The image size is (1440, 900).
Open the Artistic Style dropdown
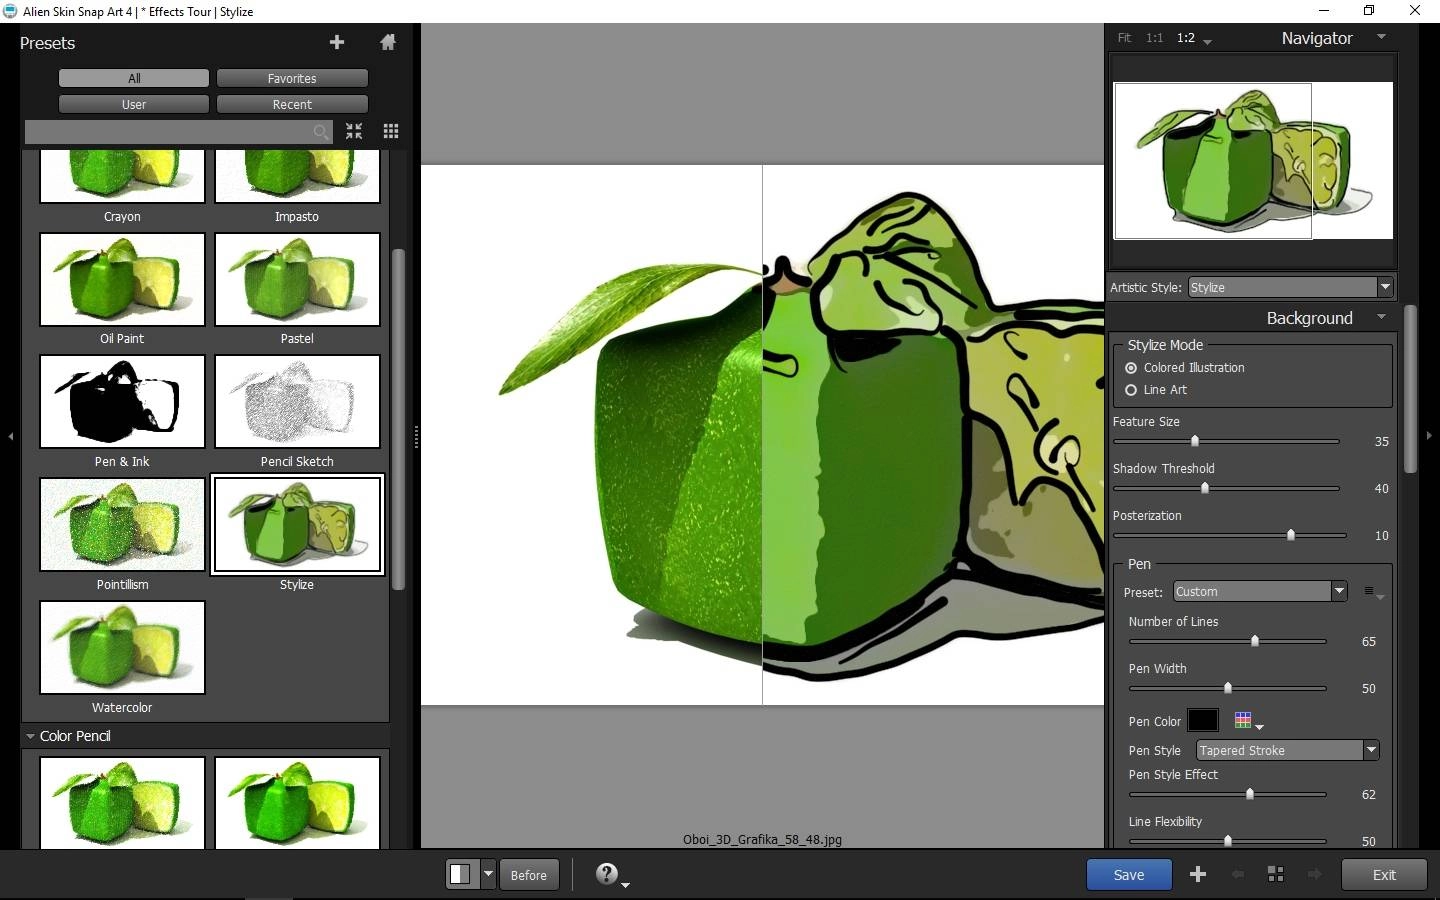point(1291,287)
